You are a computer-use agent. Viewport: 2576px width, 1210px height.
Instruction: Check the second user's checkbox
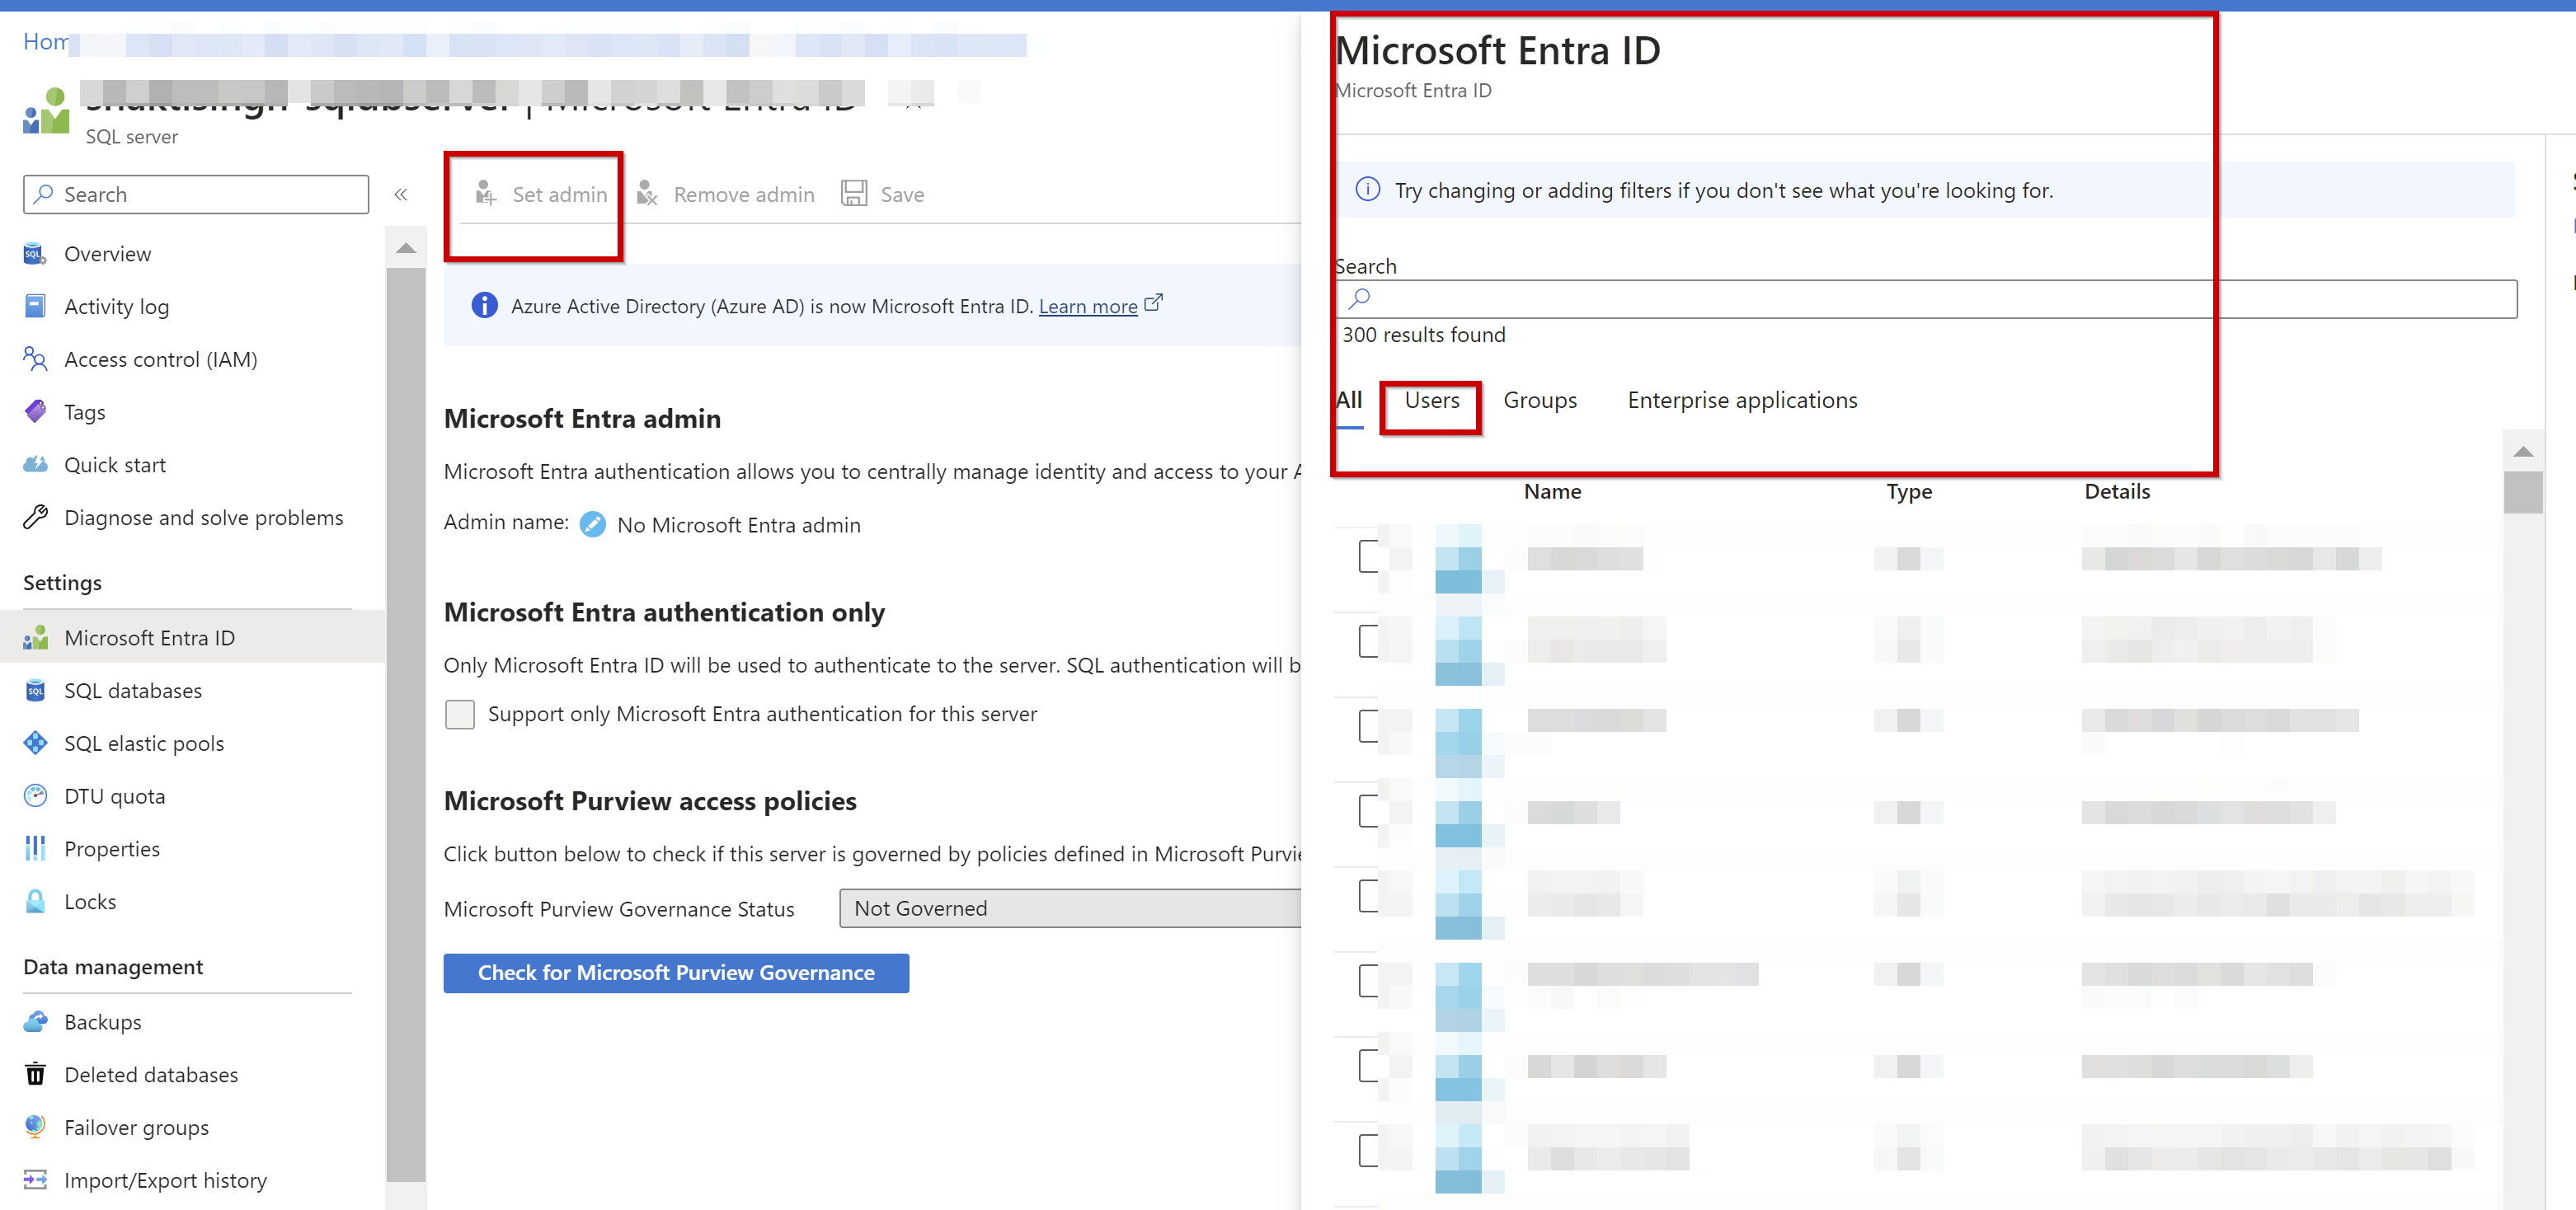(1369, 641)
